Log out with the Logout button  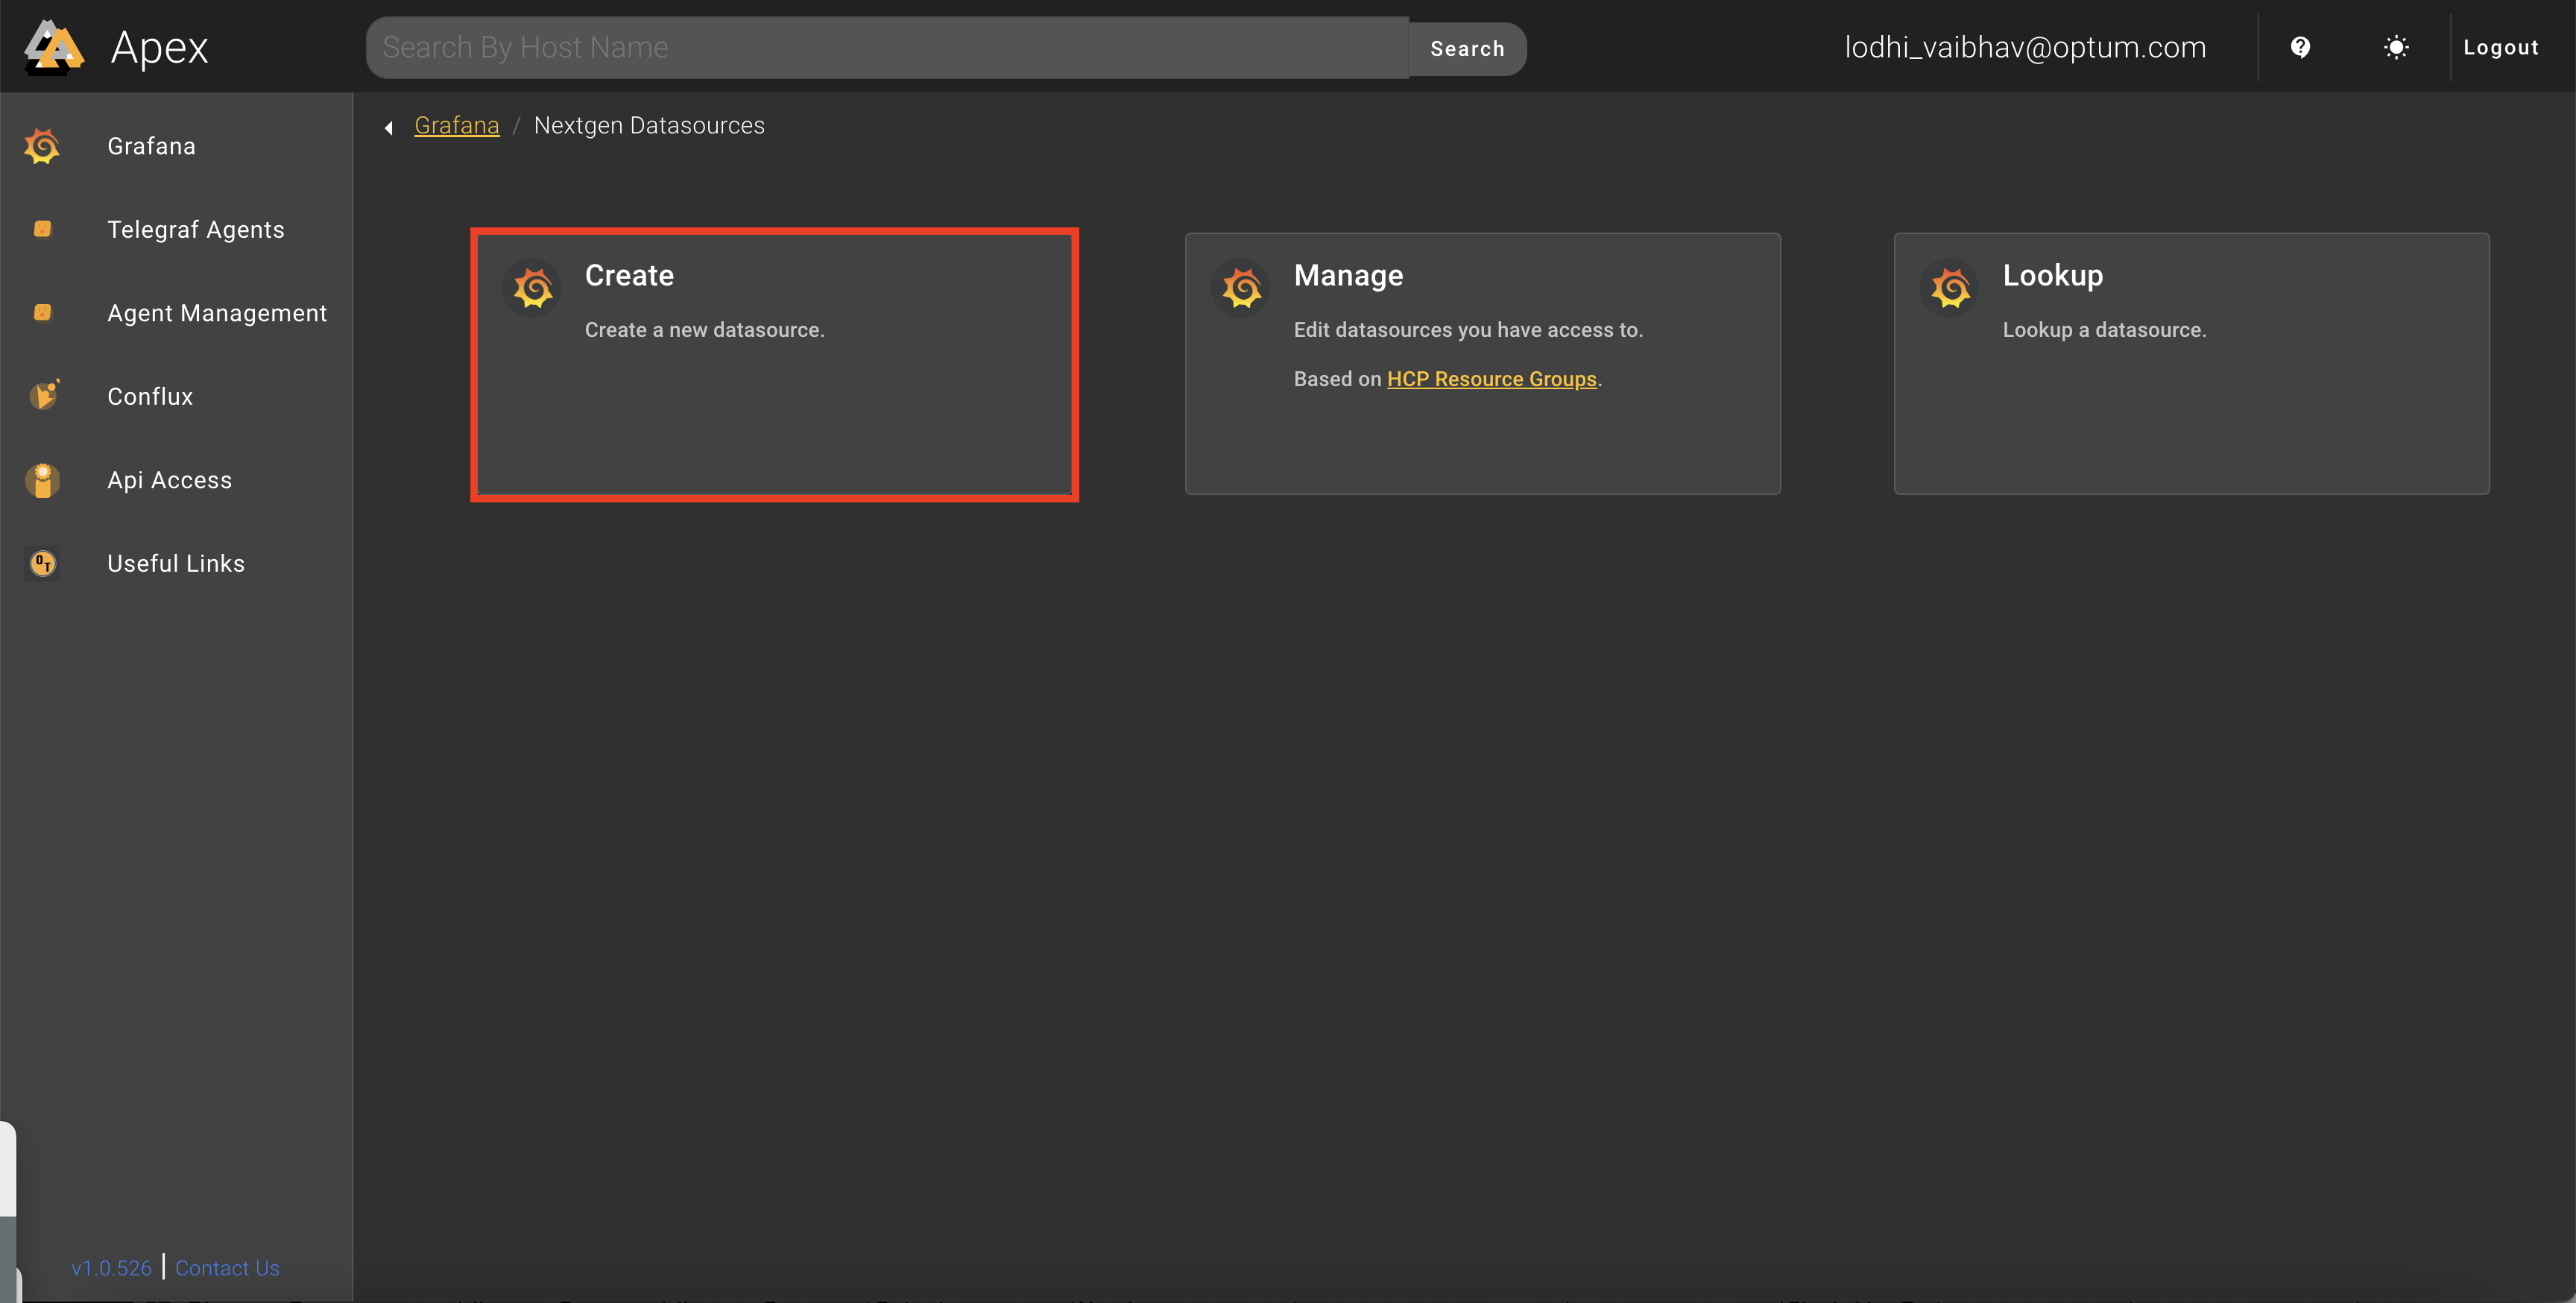tap(2501, 47)
